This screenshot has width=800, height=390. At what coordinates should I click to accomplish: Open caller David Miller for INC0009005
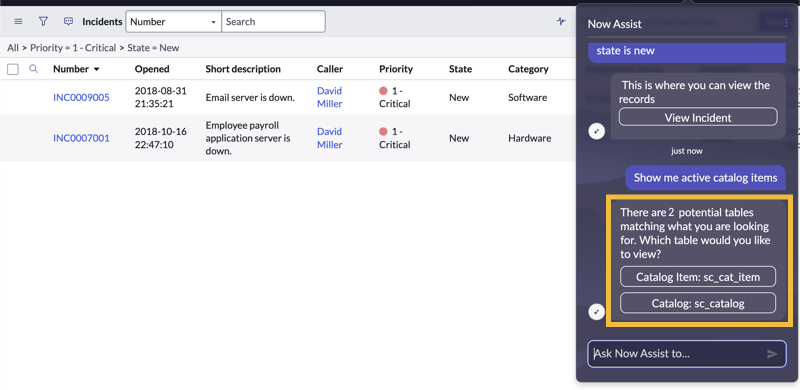[330, 98]
